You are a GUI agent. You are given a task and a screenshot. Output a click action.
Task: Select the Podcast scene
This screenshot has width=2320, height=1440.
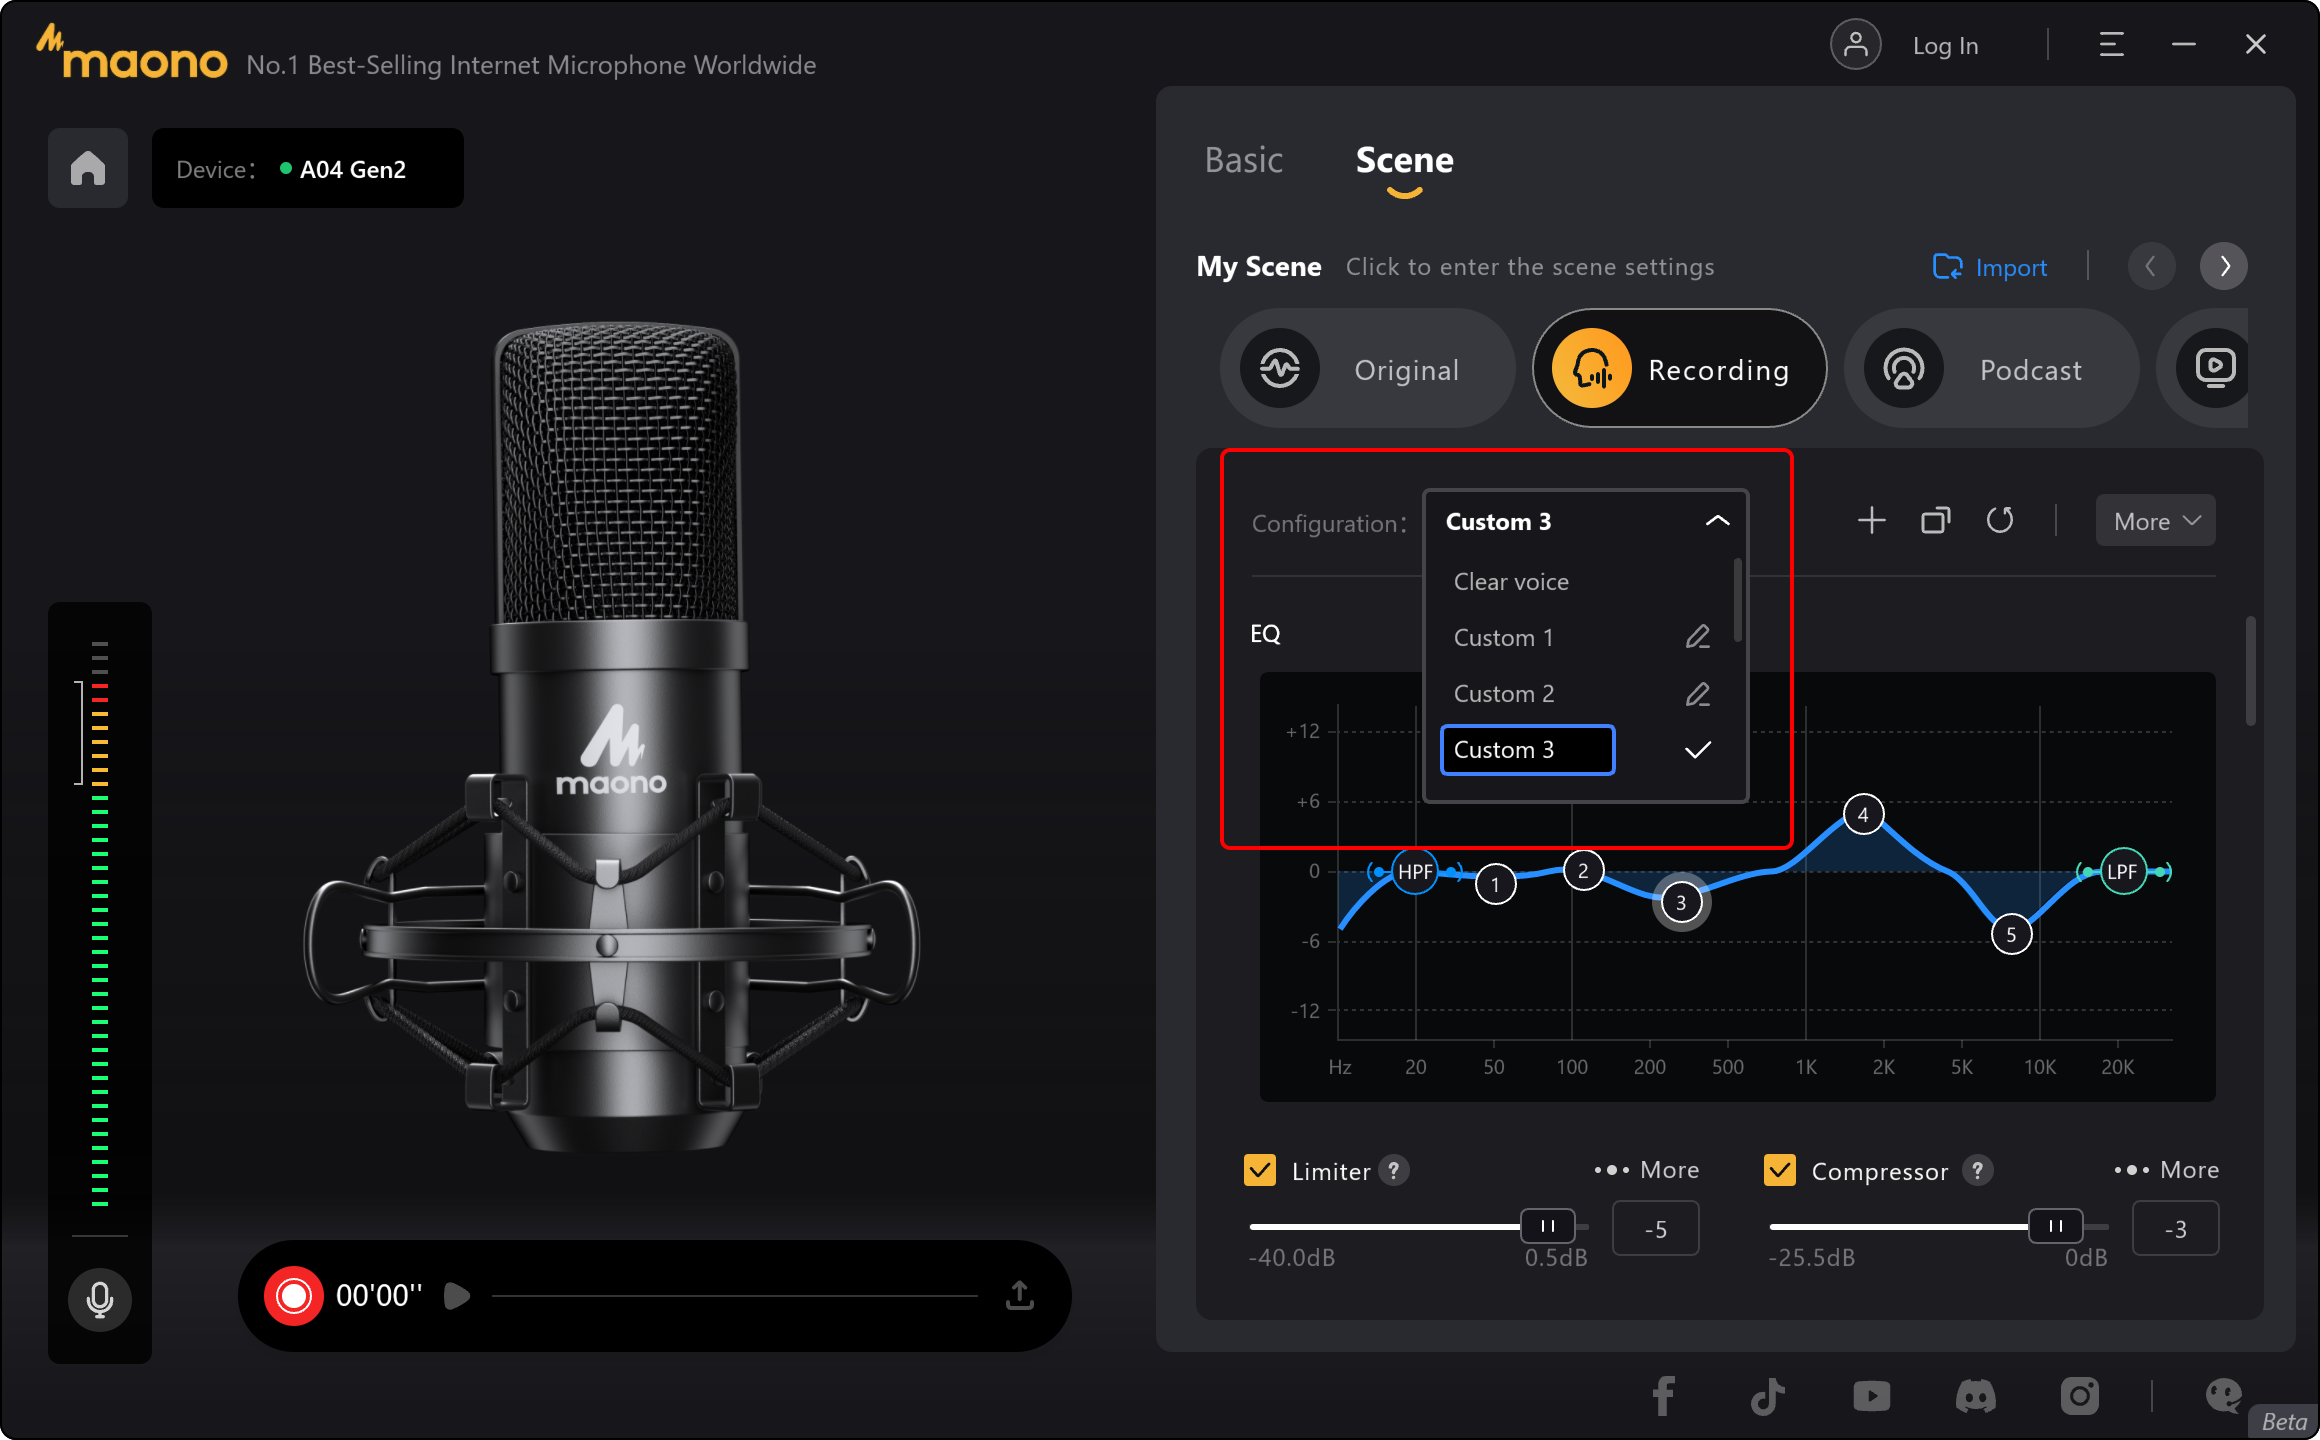pyautogui.click(x=1991, y=368)
